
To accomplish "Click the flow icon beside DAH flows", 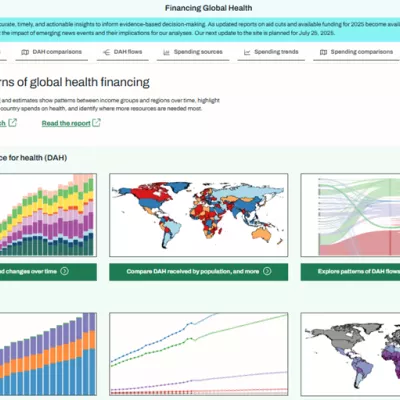I will click(106, 52).
